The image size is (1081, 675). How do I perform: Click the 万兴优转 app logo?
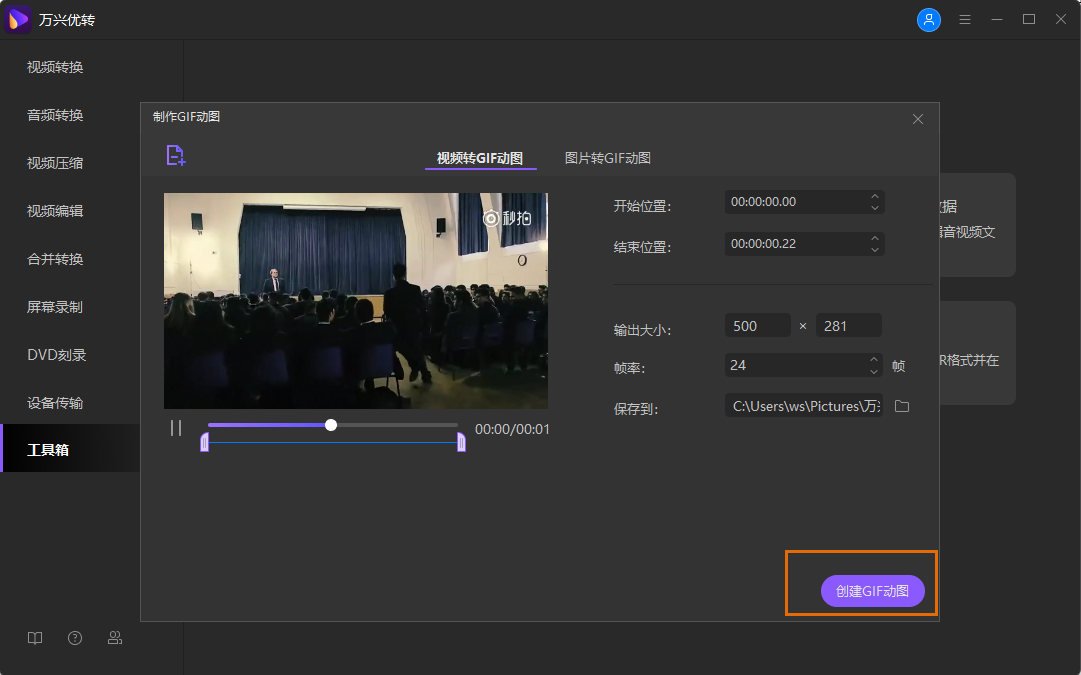tap(17, 19)
